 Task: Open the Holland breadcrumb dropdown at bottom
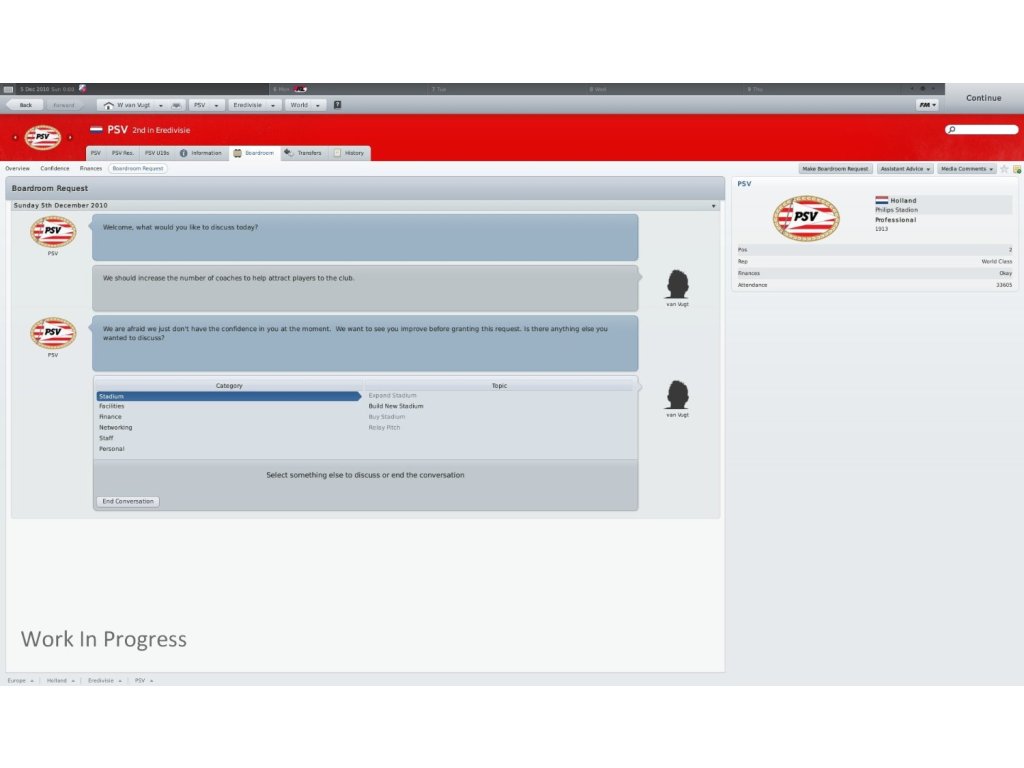pyautogui.click(x=60, y=680)
